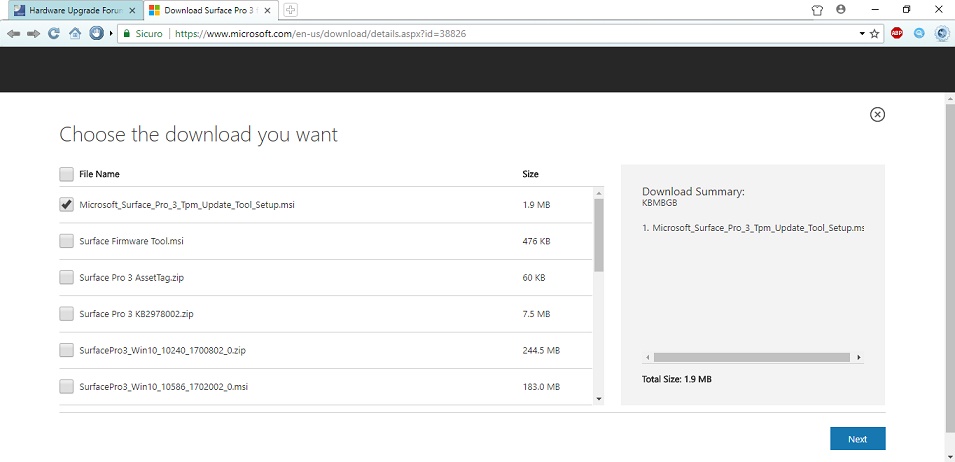Click the Surface Pro 3 AssetTag.zip file name
Viewport: 955px width, 462px height.
point(132,278)
